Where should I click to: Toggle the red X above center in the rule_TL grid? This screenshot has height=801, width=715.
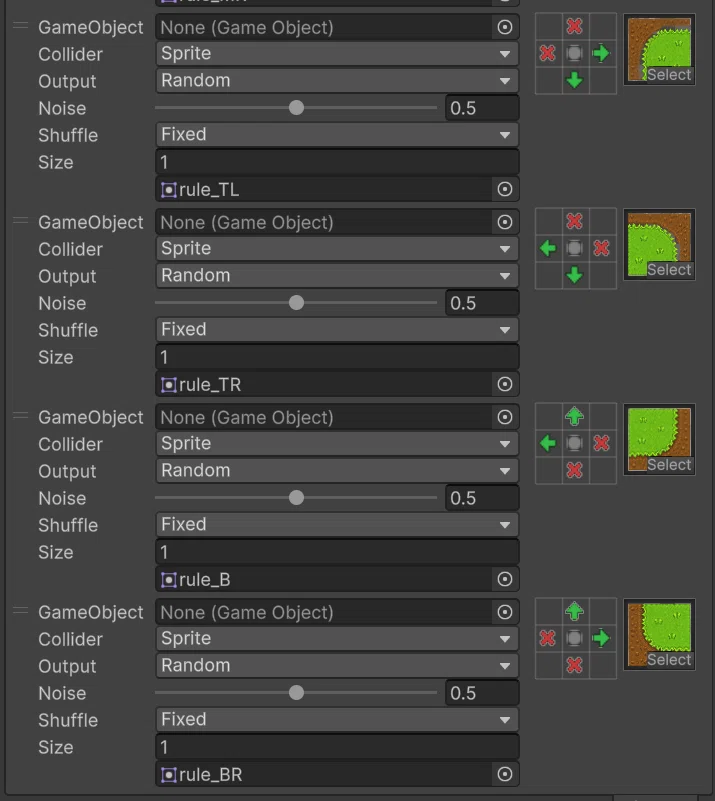575,26
